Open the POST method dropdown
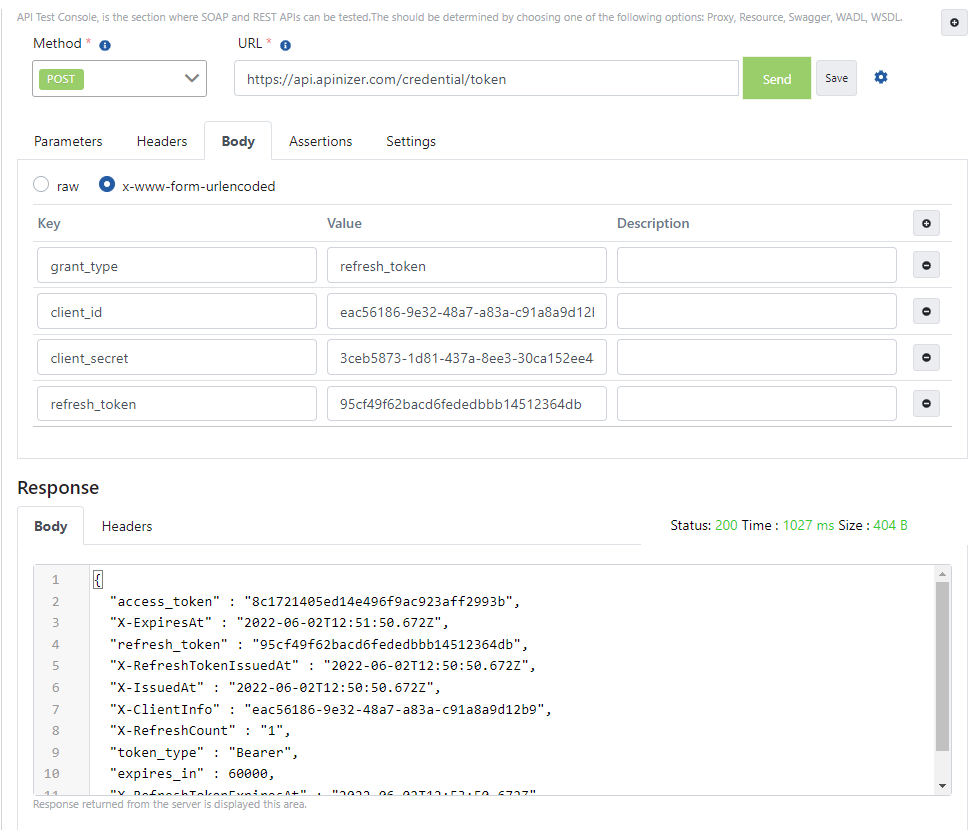 click(120, 79)
